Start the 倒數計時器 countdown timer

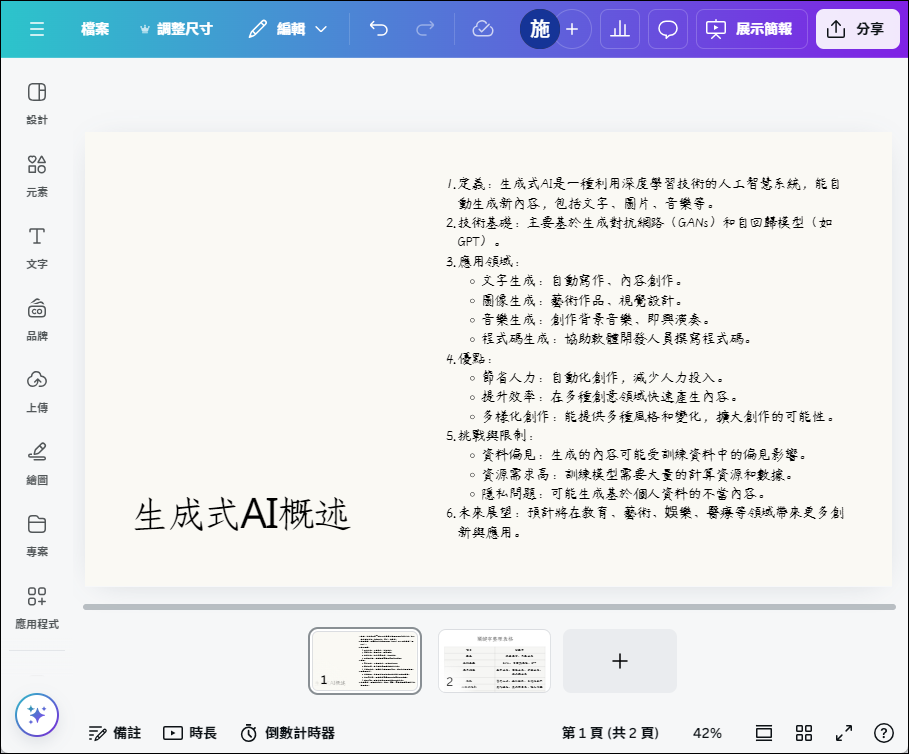[288, 733]
